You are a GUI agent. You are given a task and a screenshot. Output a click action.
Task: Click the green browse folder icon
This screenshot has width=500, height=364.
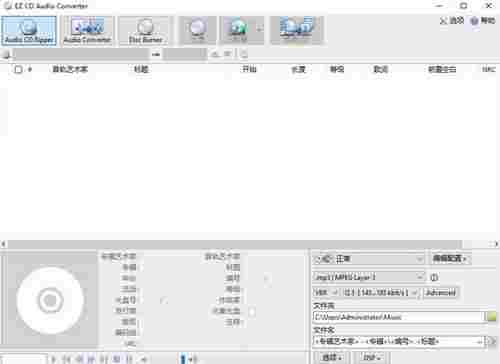coord(492,316)
